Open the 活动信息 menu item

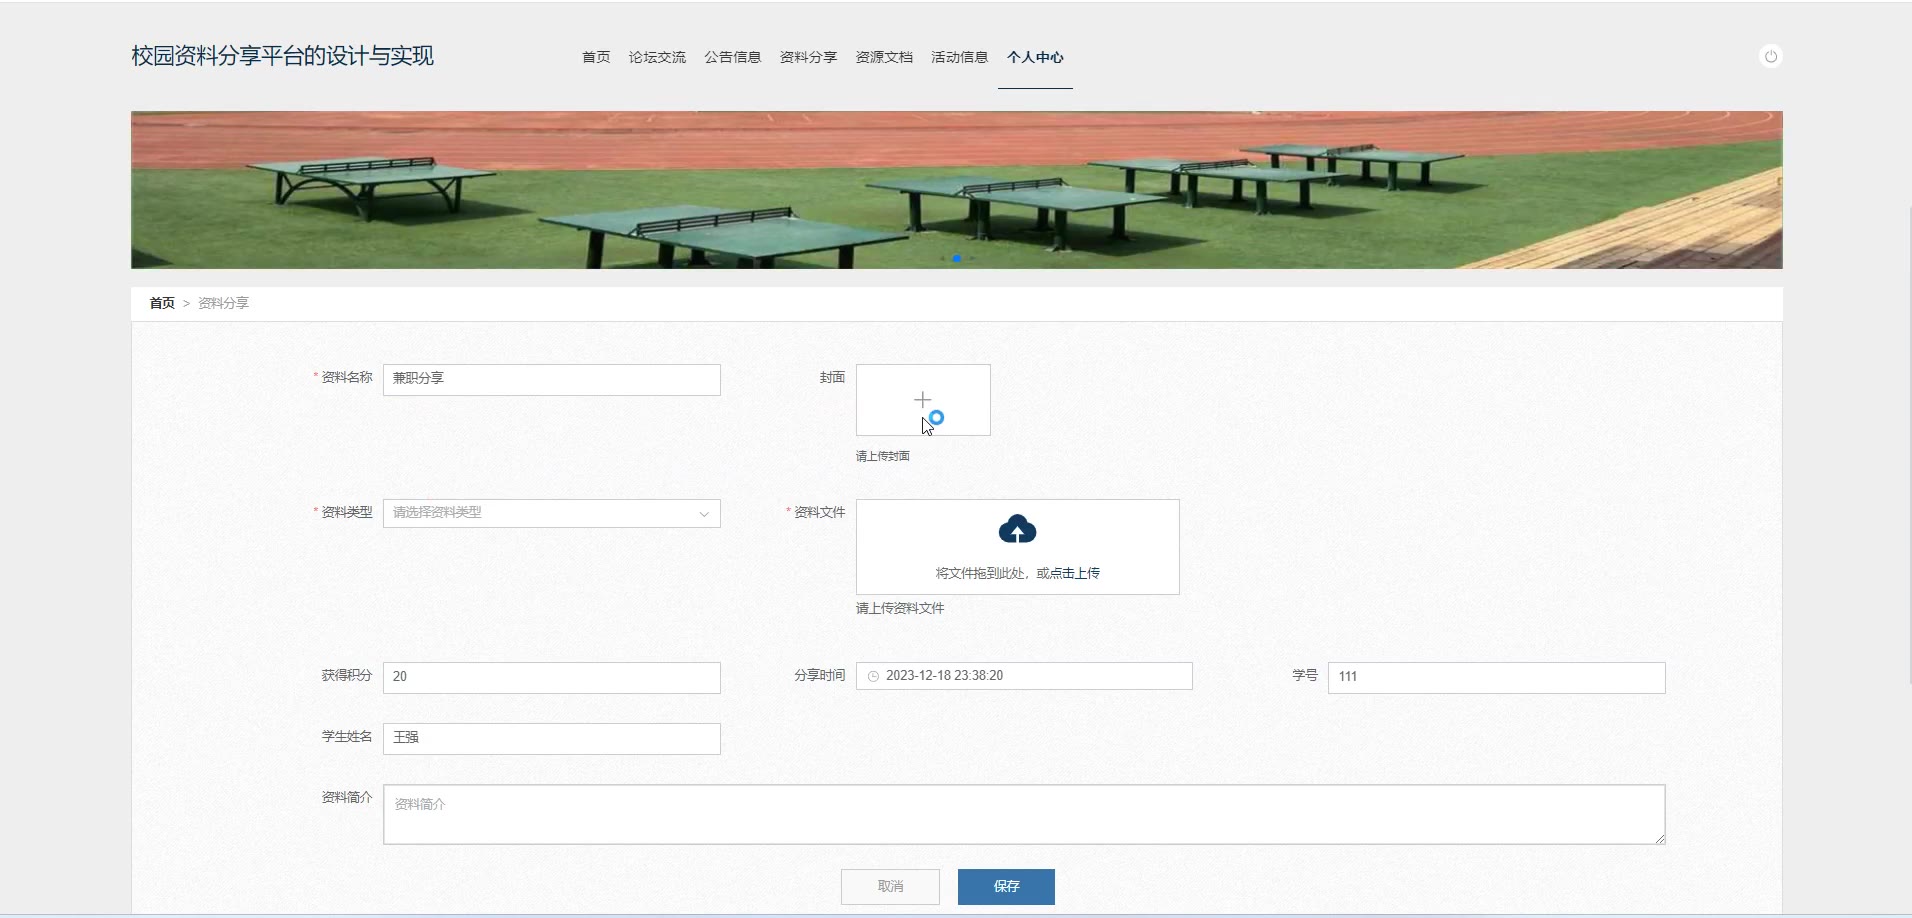coord(960,57)
